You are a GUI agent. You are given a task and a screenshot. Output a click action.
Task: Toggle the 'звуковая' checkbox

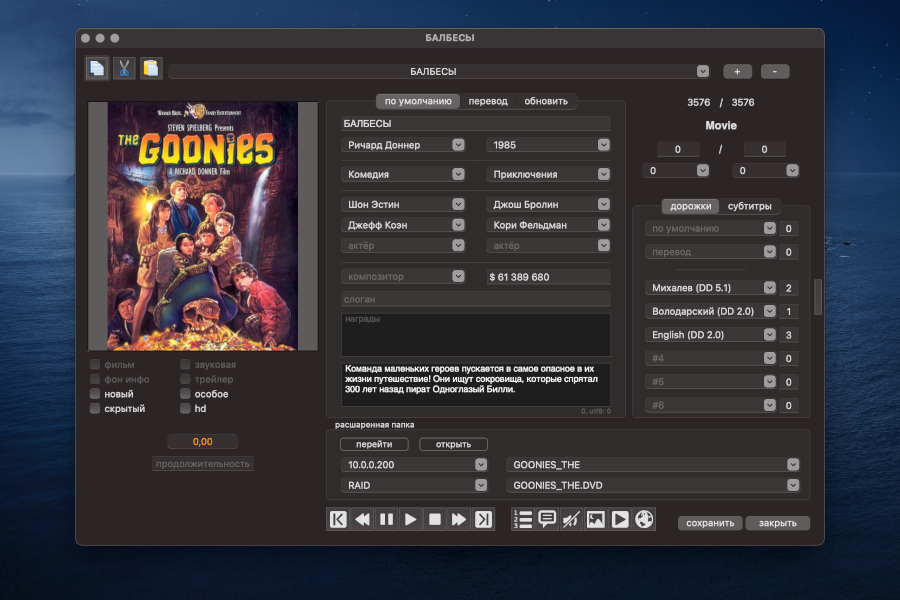[185, 365]
